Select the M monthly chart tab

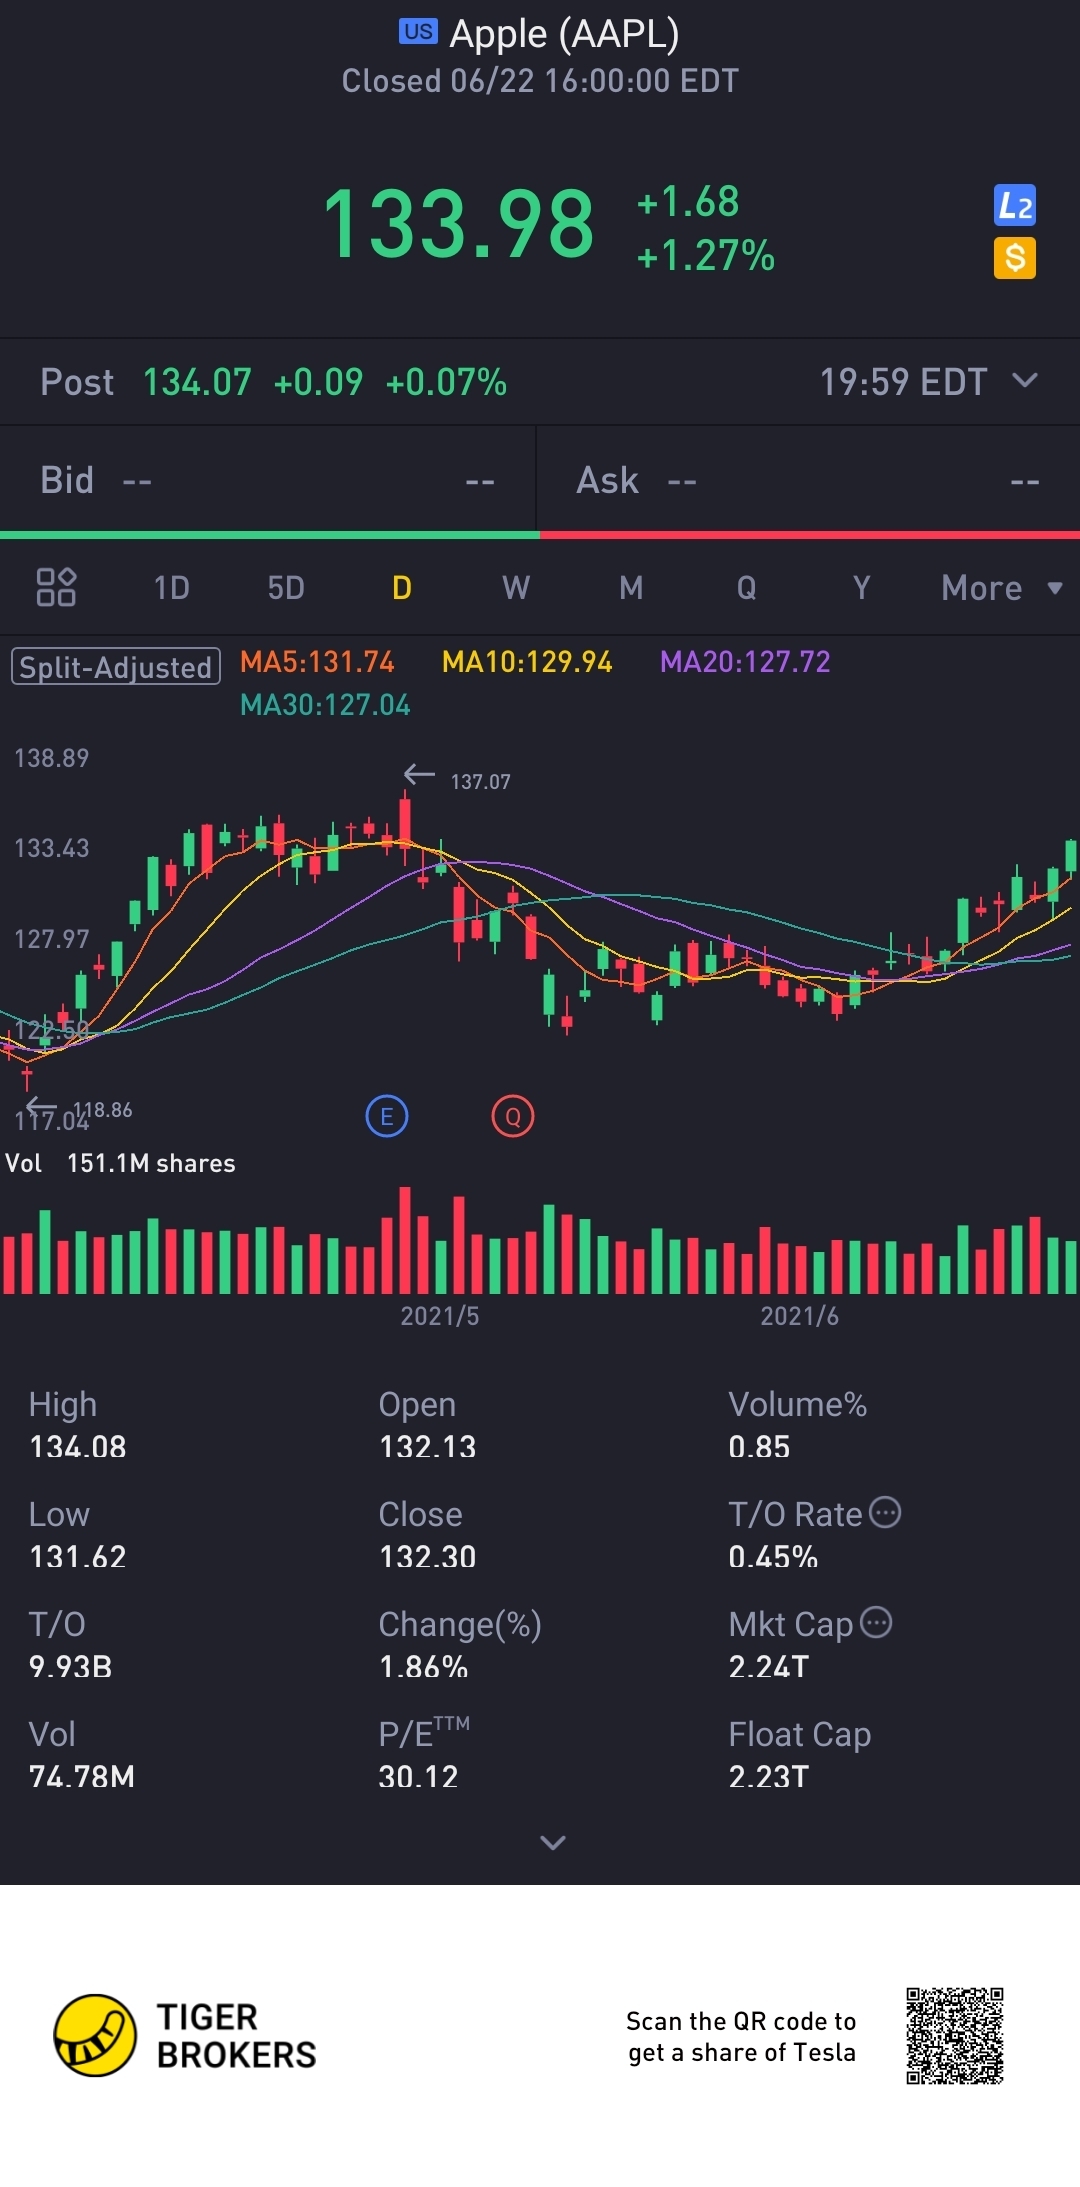[x=631, y=588]
